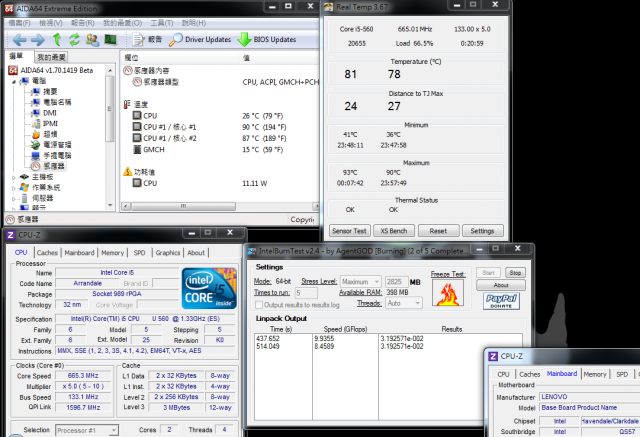Switch to Mainboard tab in left CPU-Z window
Screen dimensions: 640x437
[x=79, y=253]
